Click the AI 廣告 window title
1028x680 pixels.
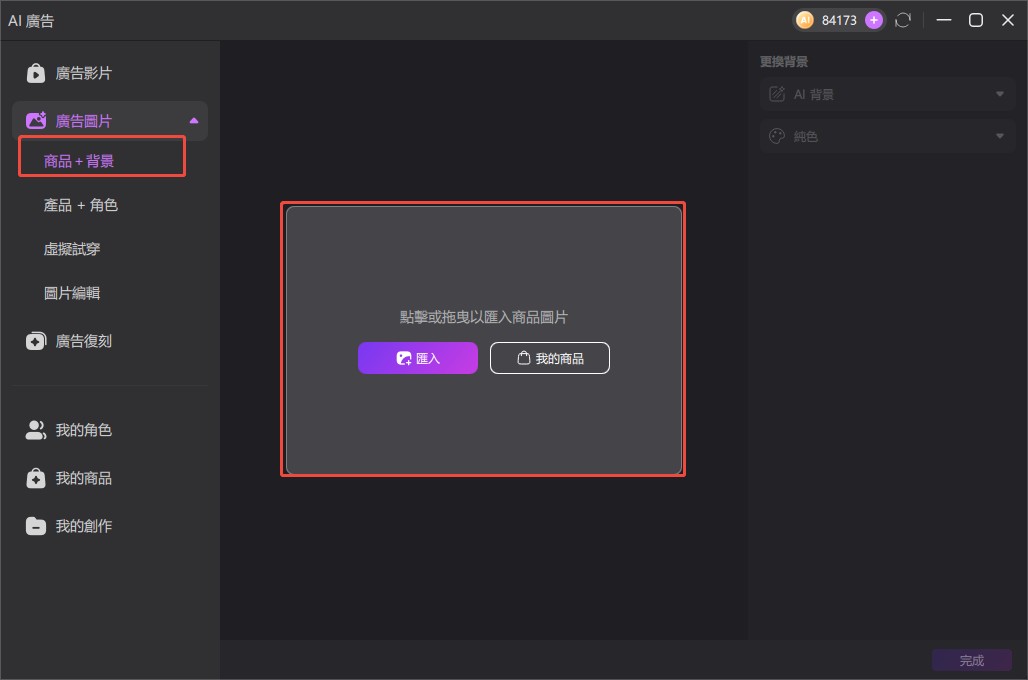tap(31, 21)
